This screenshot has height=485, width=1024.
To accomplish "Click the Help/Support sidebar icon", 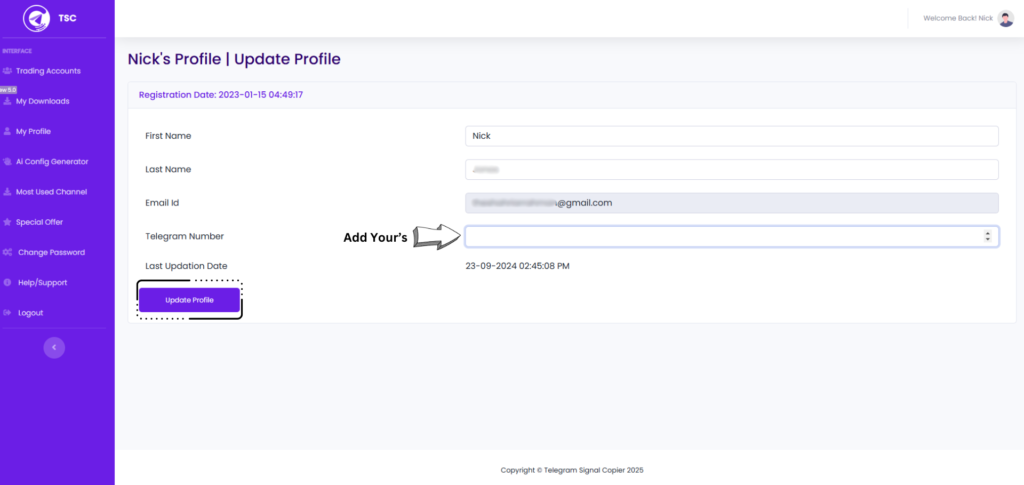I will 7,283.
